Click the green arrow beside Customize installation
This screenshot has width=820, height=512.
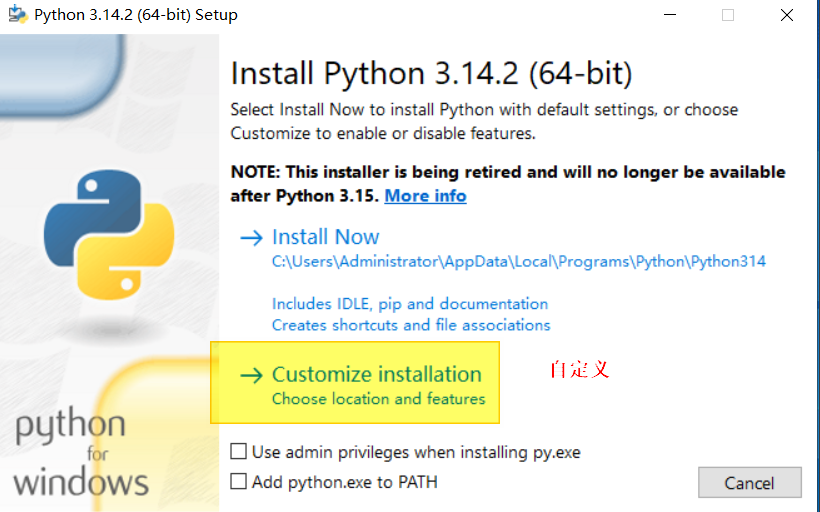point(251,375)
